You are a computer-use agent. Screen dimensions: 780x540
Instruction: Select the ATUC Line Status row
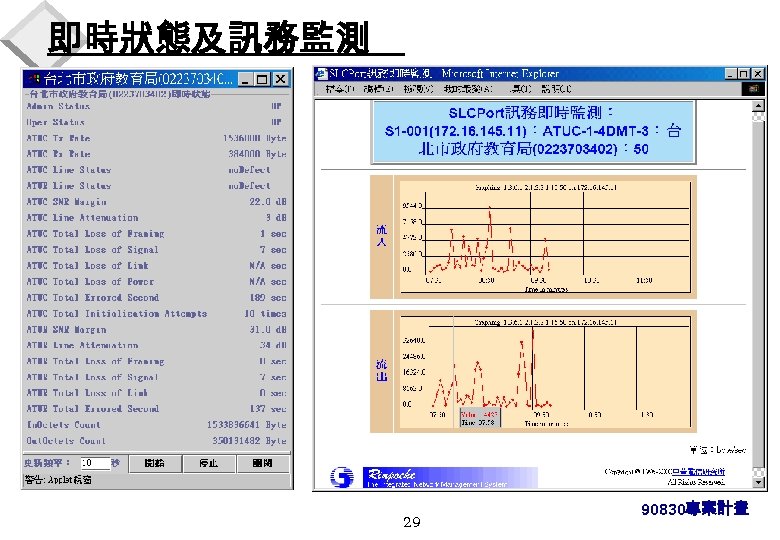pos(156,170)
